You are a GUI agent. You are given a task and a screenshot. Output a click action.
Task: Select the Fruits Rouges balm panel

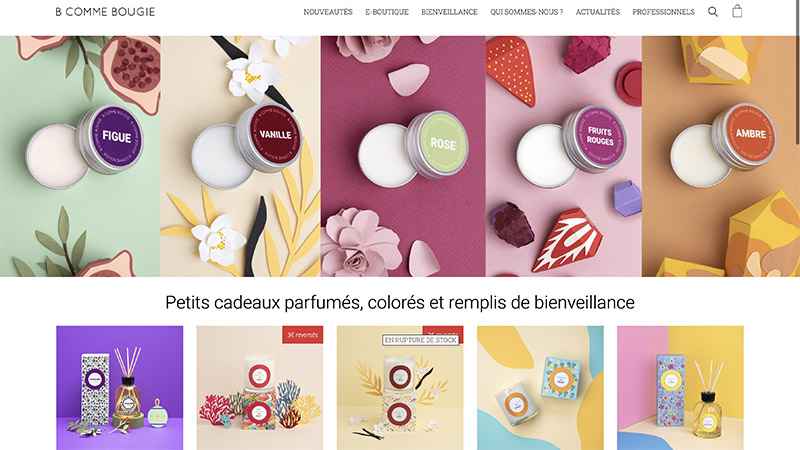(x=564, y=156)
